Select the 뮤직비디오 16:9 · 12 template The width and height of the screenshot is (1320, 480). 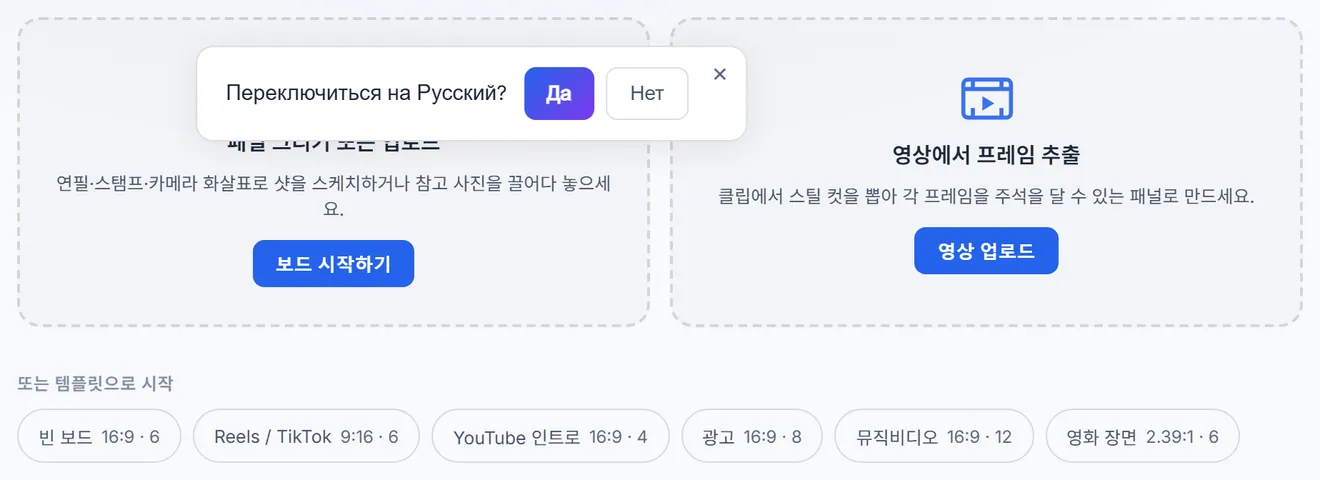coord(934,436)
